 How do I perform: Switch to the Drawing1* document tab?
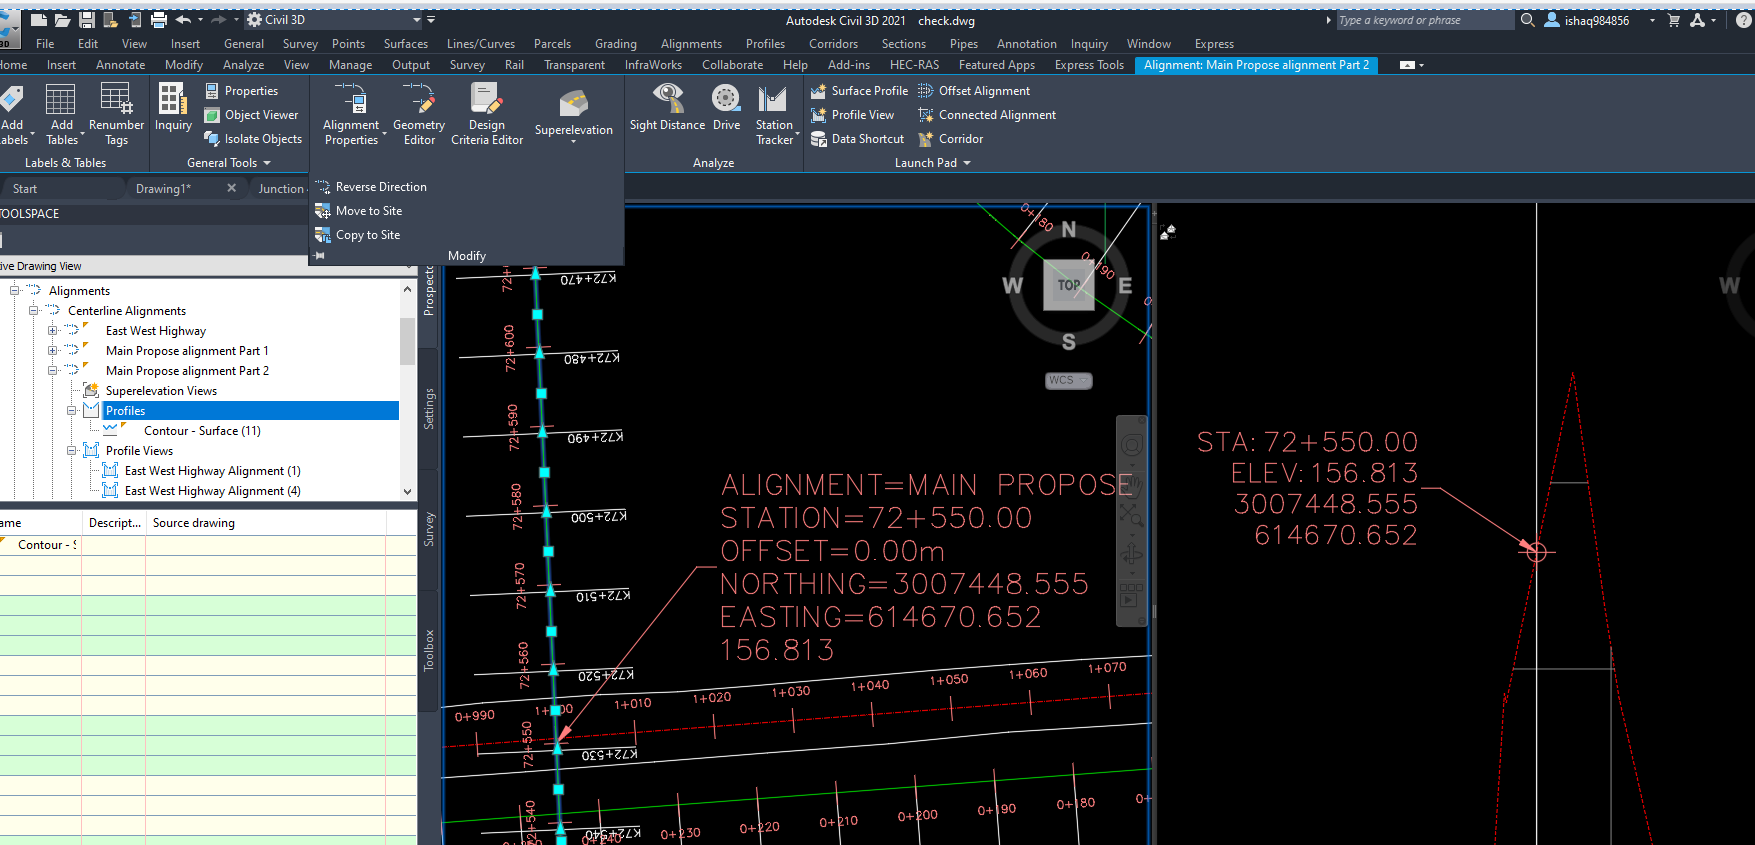click(163, 189)
